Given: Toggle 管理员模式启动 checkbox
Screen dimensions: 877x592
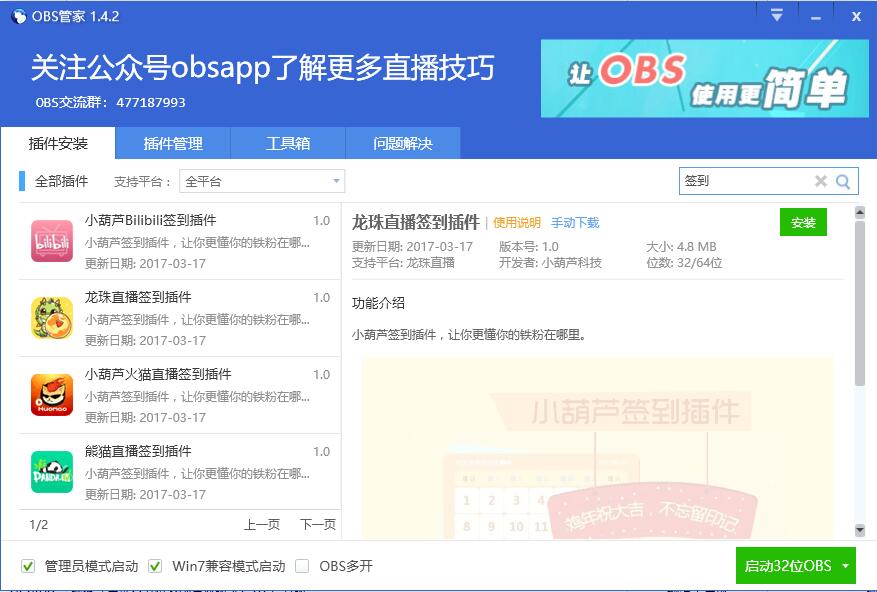Looking at the screenshot, I should click(28, 566).
